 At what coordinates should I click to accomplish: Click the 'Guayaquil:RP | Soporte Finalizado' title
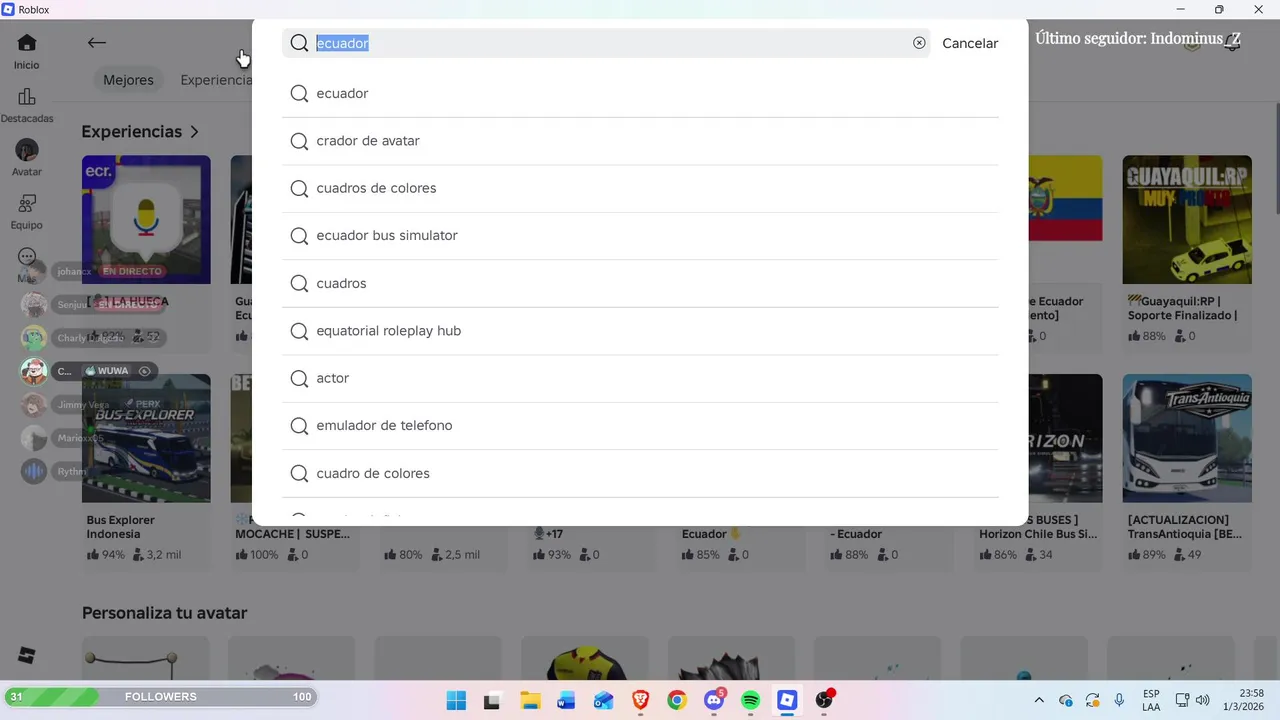click(x=1183, y=308)
